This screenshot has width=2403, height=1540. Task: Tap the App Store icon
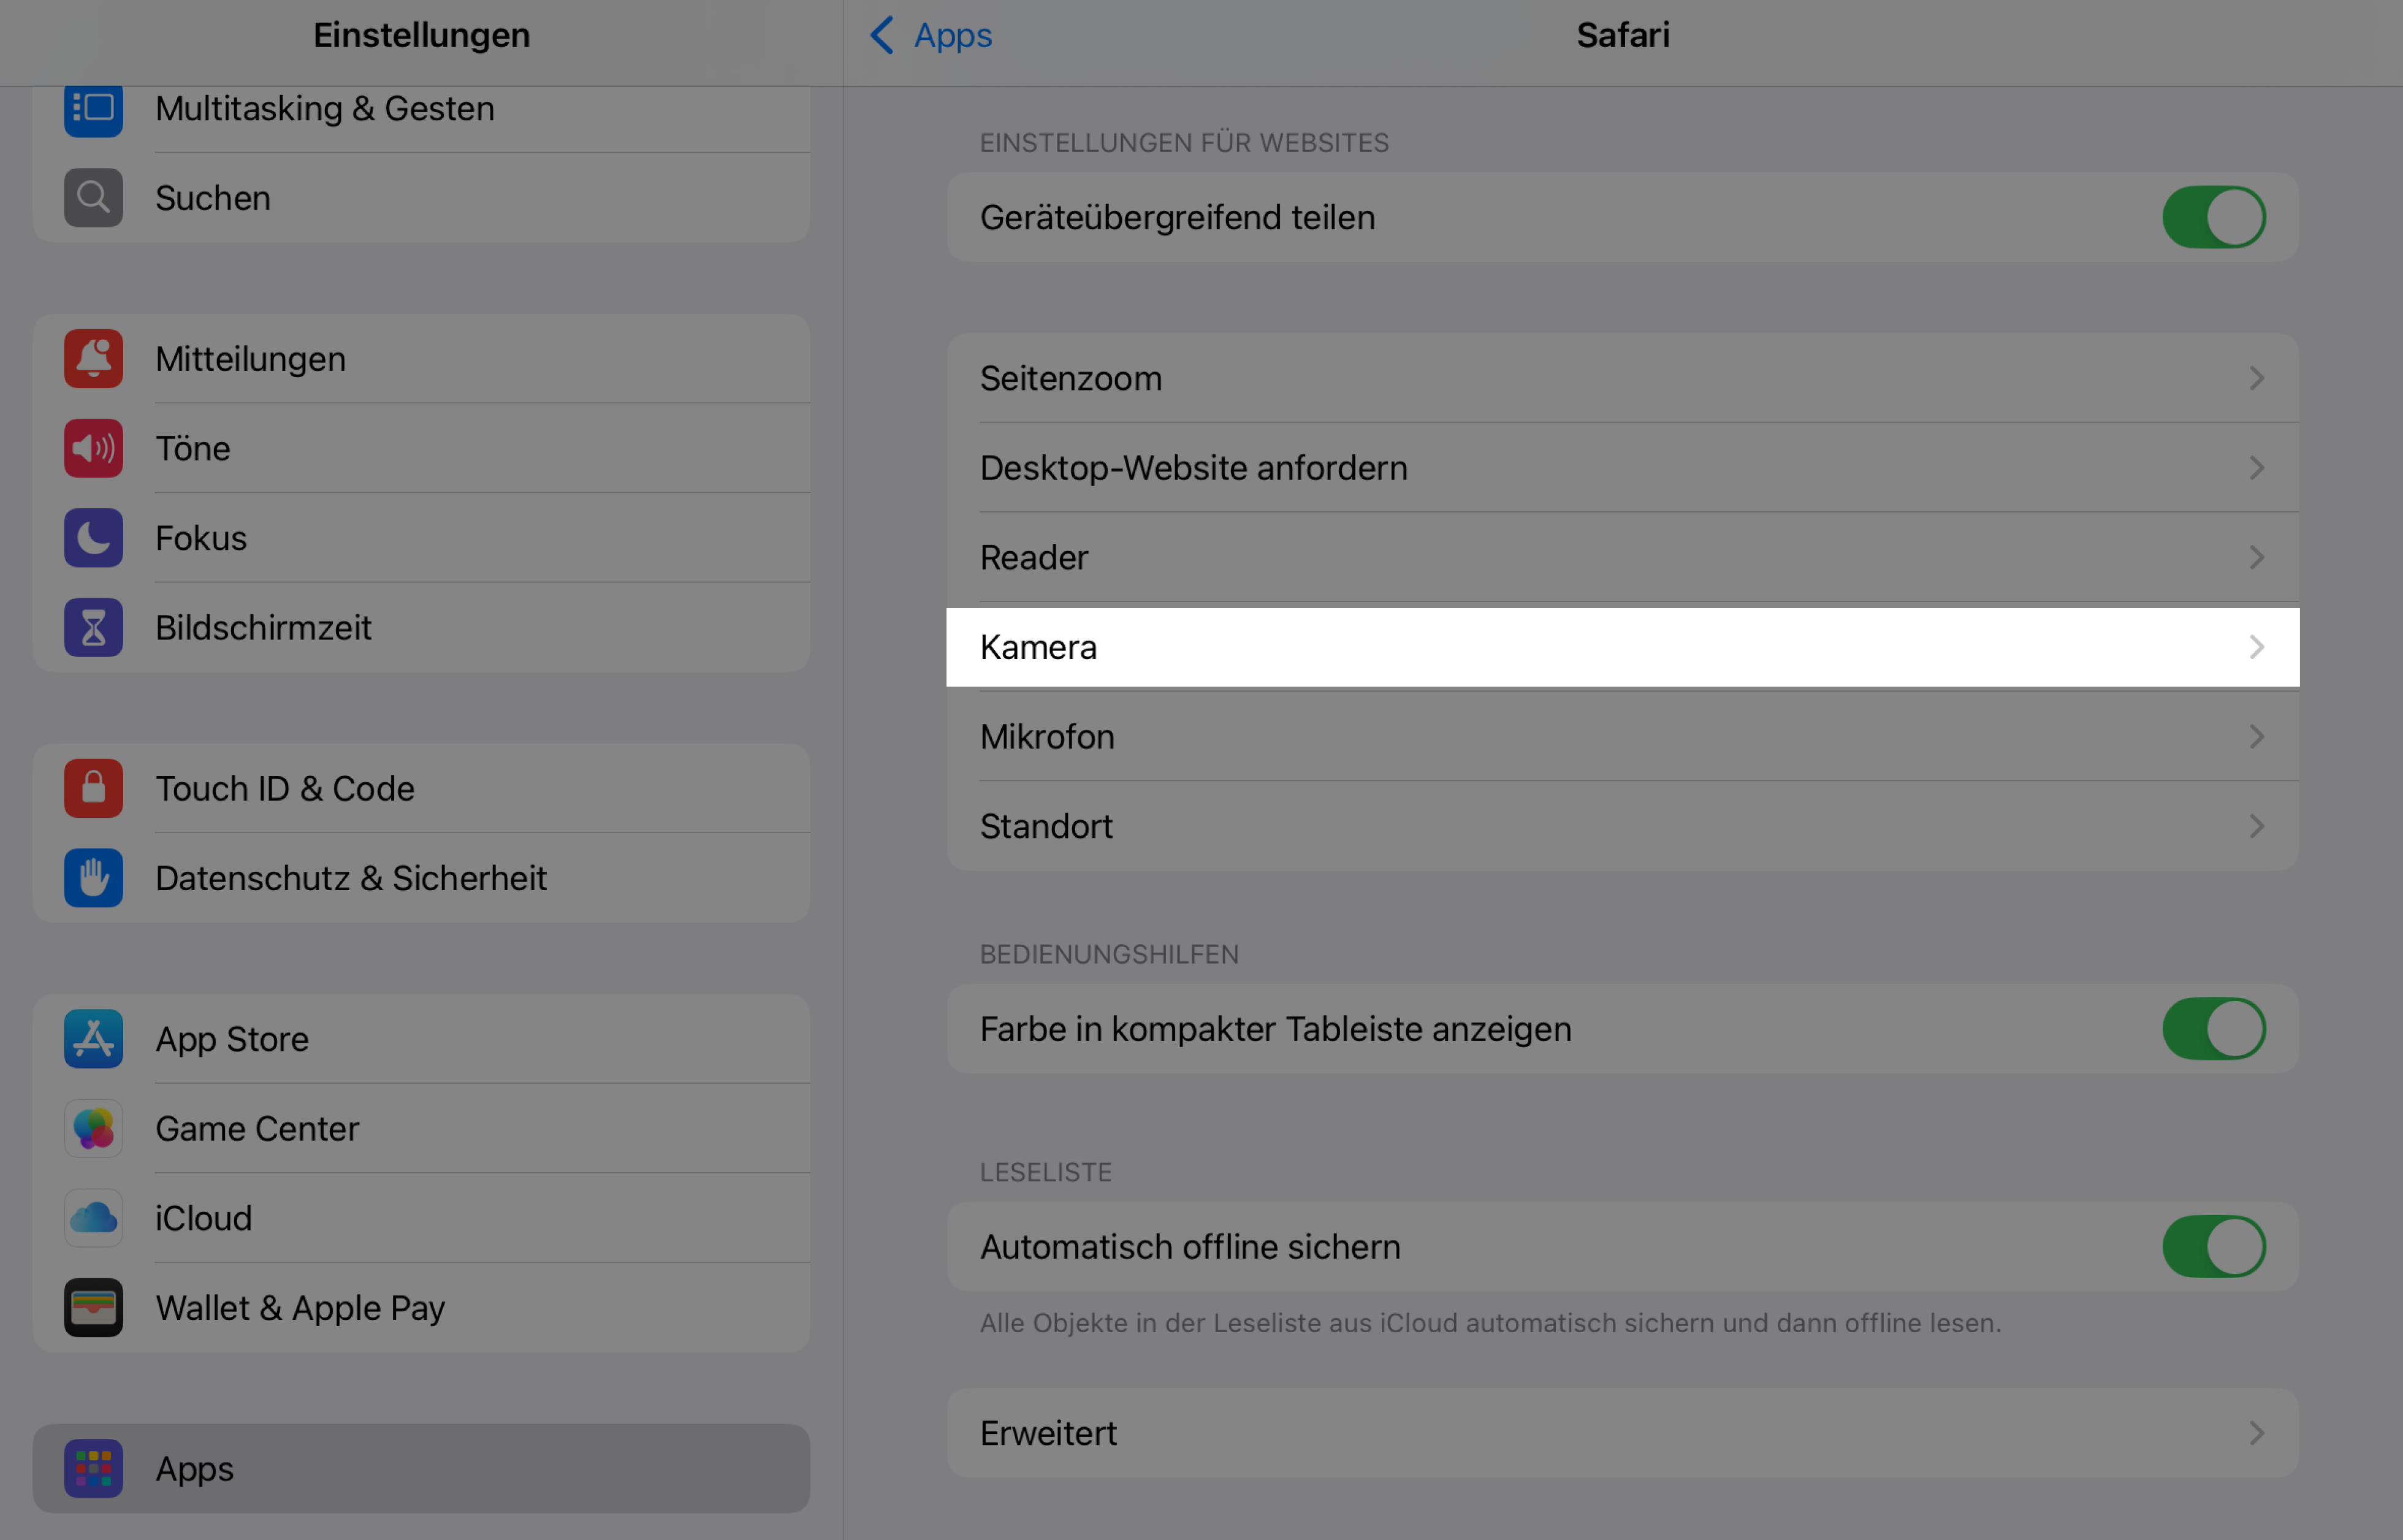pyautogui.click(x=93, y=1039)
